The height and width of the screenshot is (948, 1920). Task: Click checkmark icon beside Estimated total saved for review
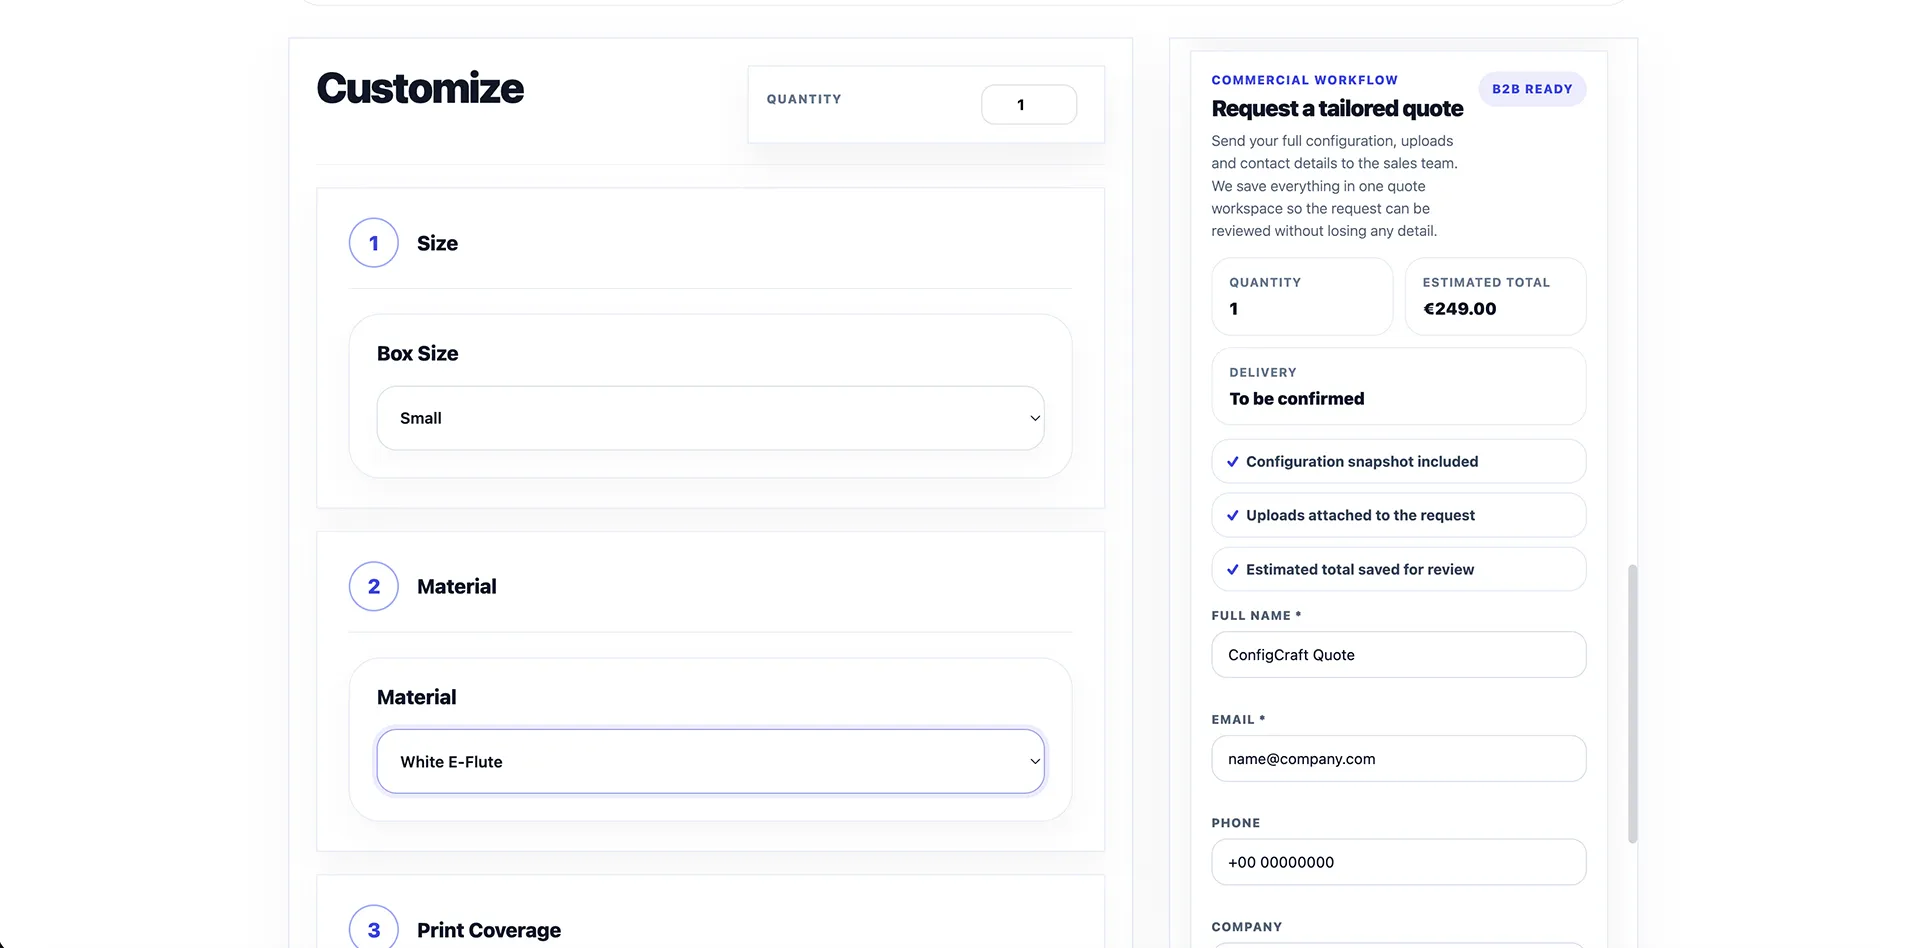point(1233,570)
